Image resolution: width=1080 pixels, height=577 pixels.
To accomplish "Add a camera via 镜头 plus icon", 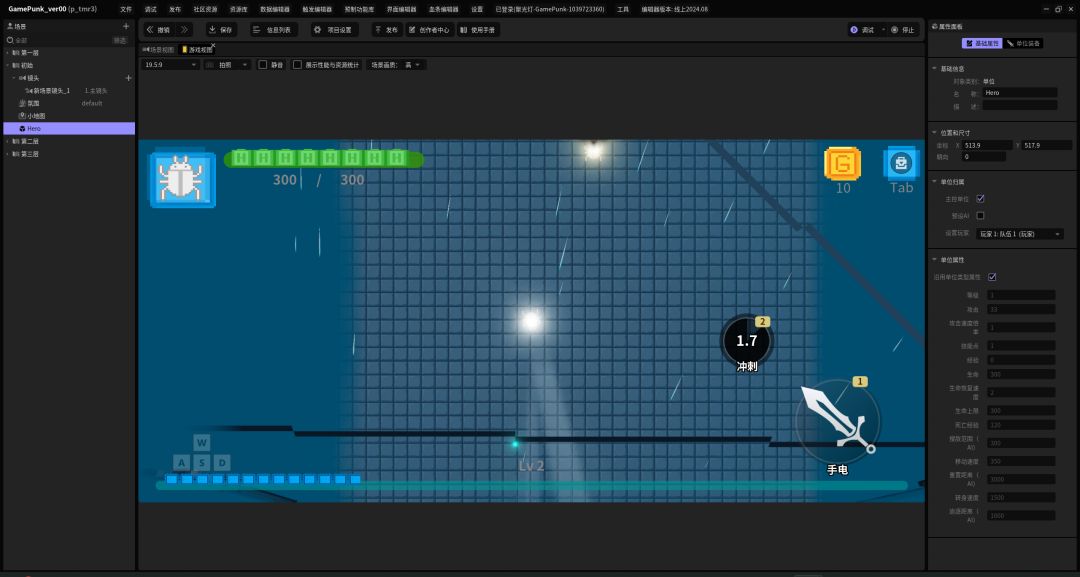I will tap(128, 78).
